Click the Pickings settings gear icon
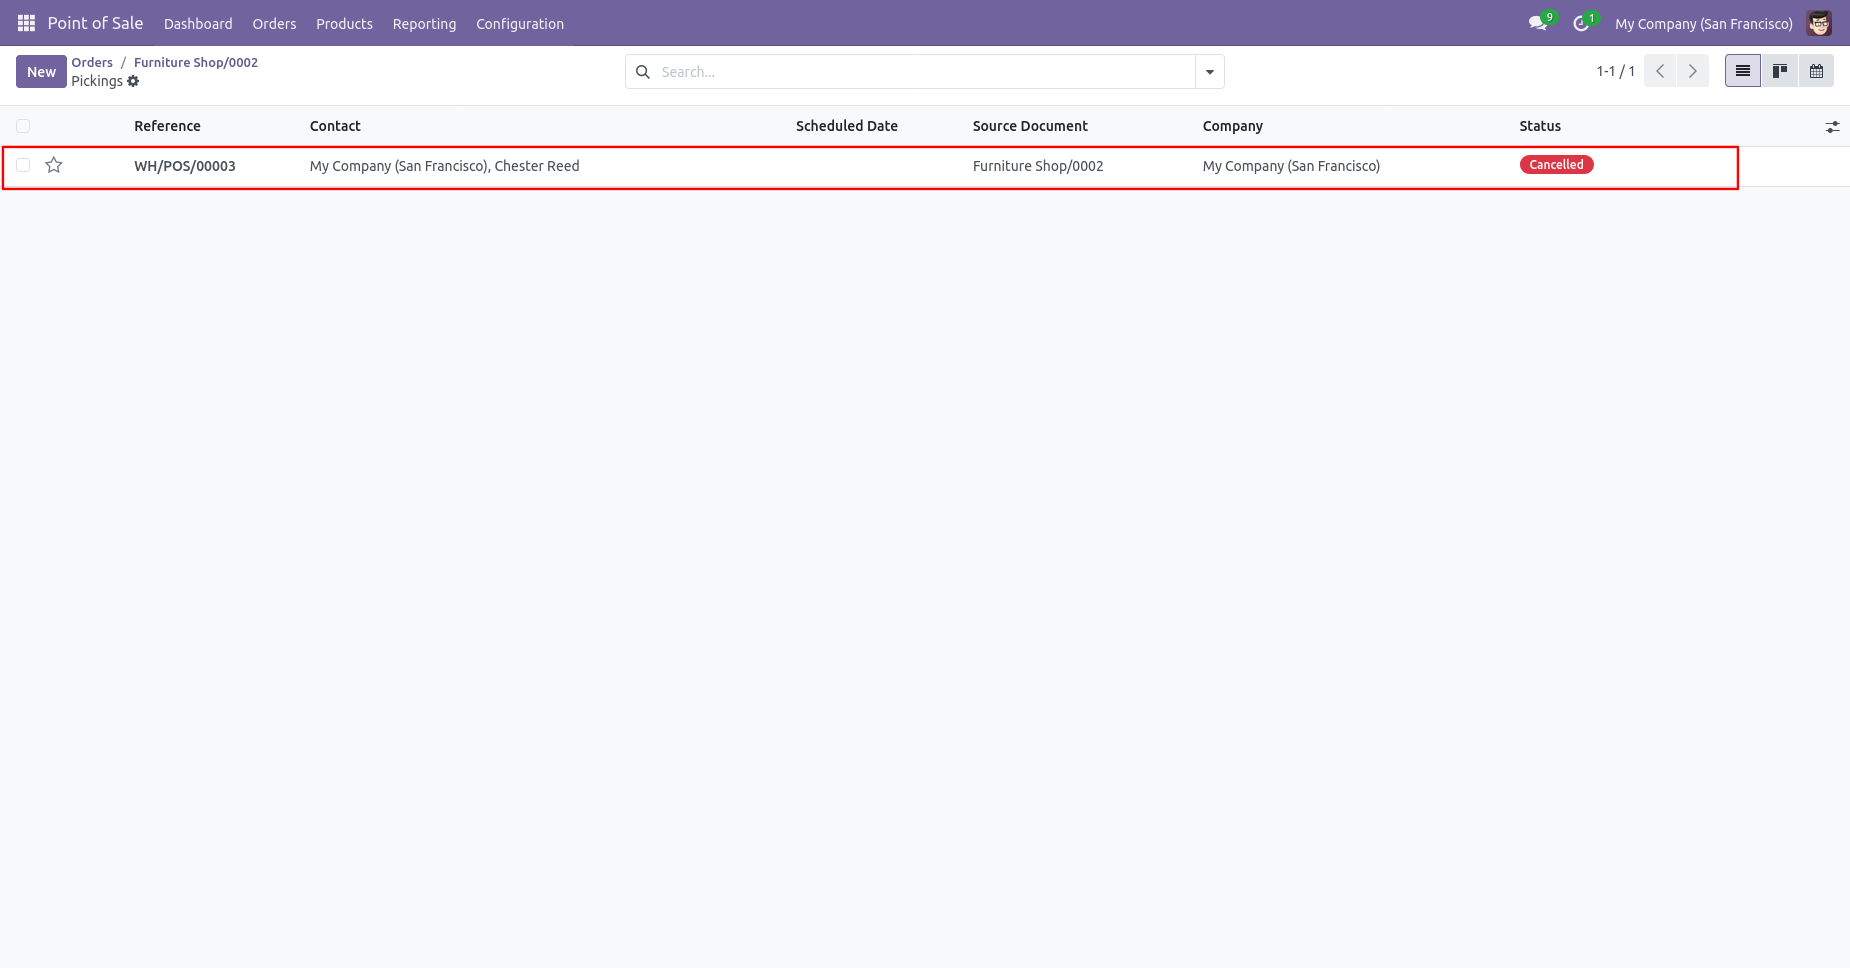 coord(133,81)
